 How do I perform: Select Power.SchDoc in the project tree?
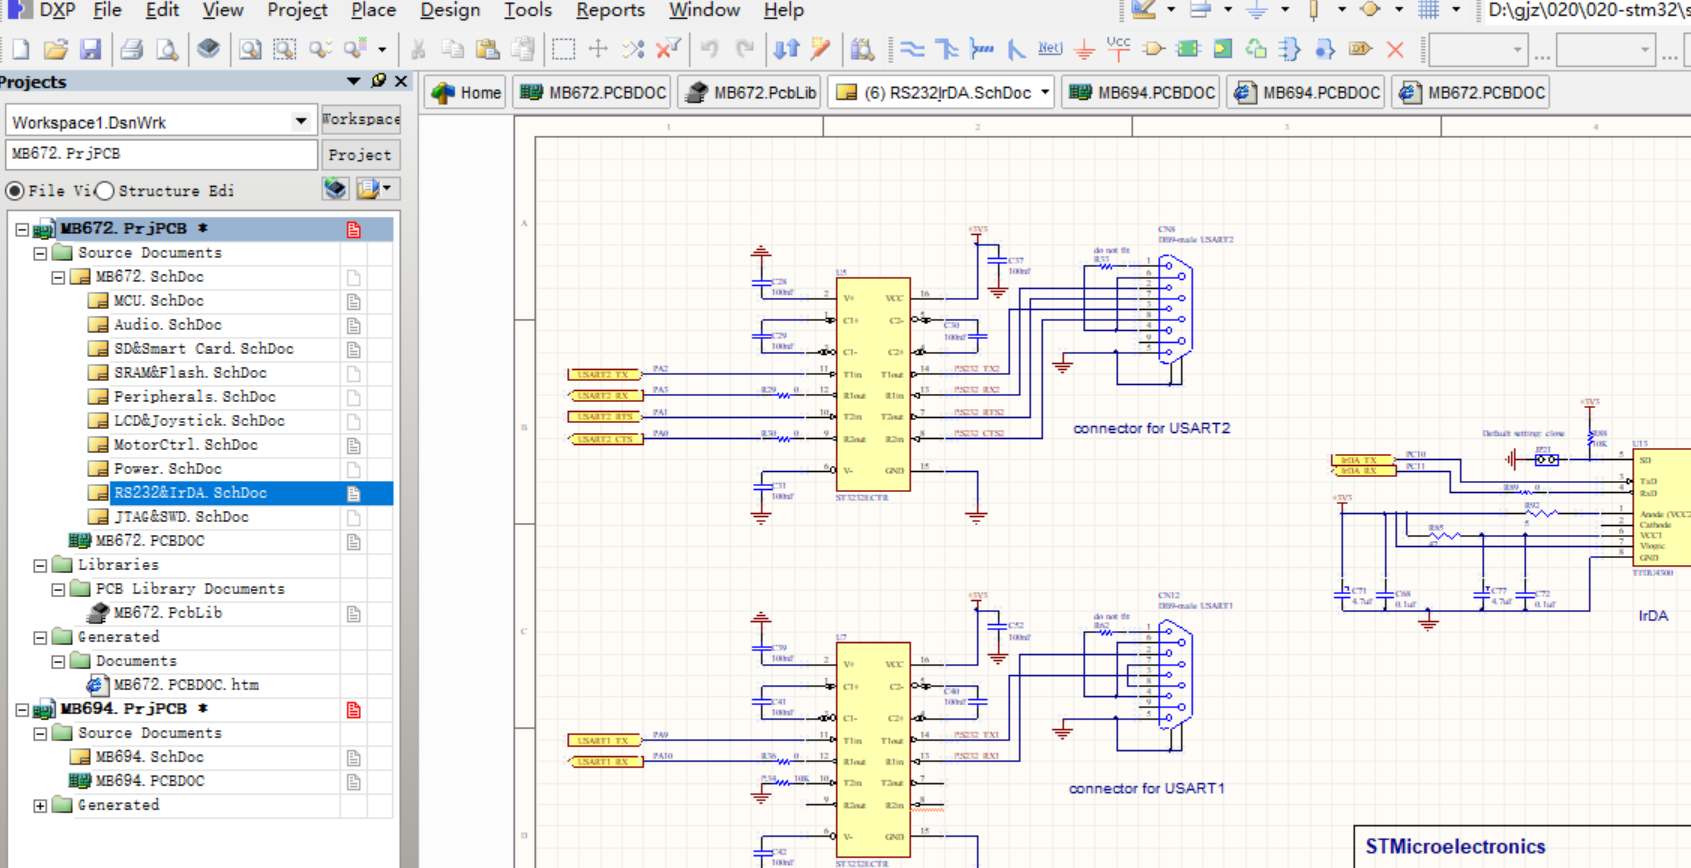tap(168, 469)
